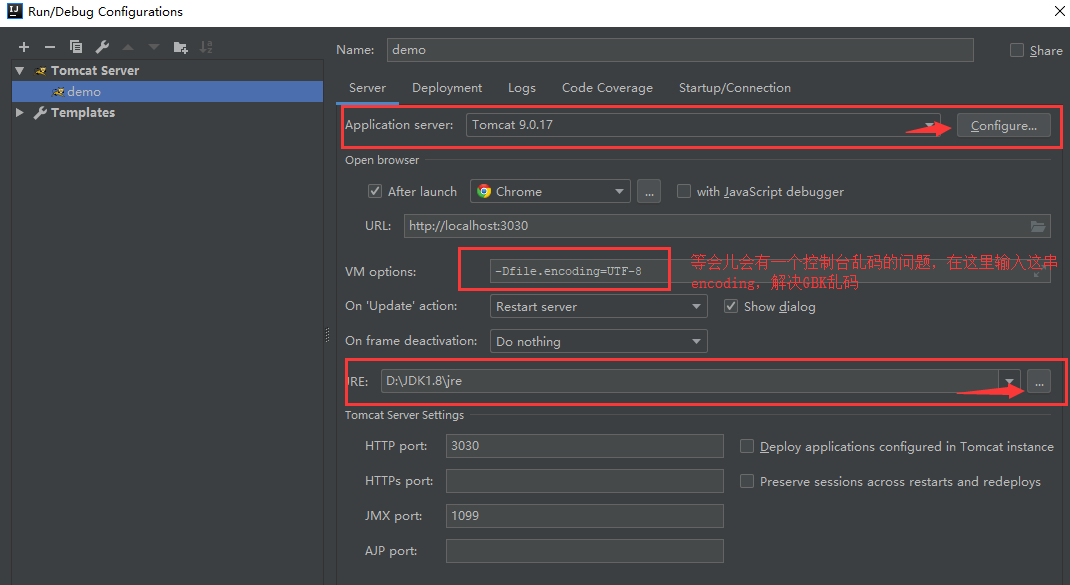Open the Application server dropdown

pyautogui.click(x=930, y=125)
